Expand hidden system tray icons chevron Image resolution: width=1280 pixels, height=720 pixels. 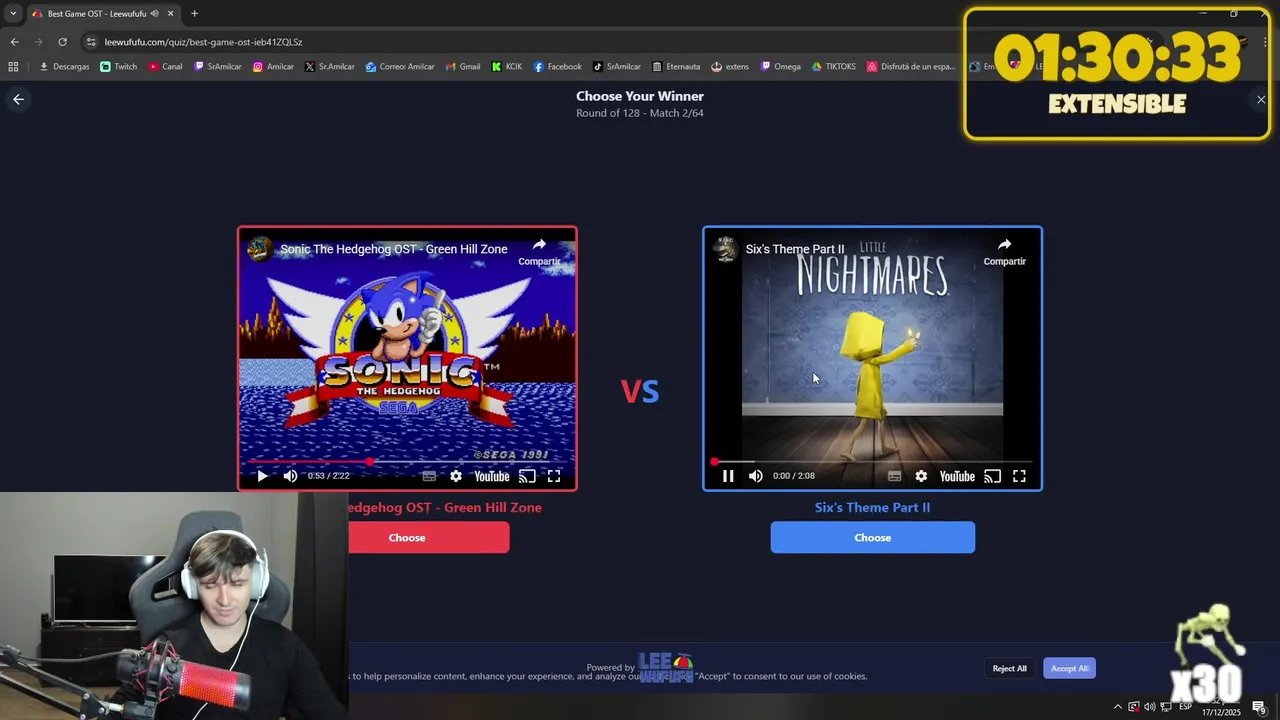tap(1118, 707)
